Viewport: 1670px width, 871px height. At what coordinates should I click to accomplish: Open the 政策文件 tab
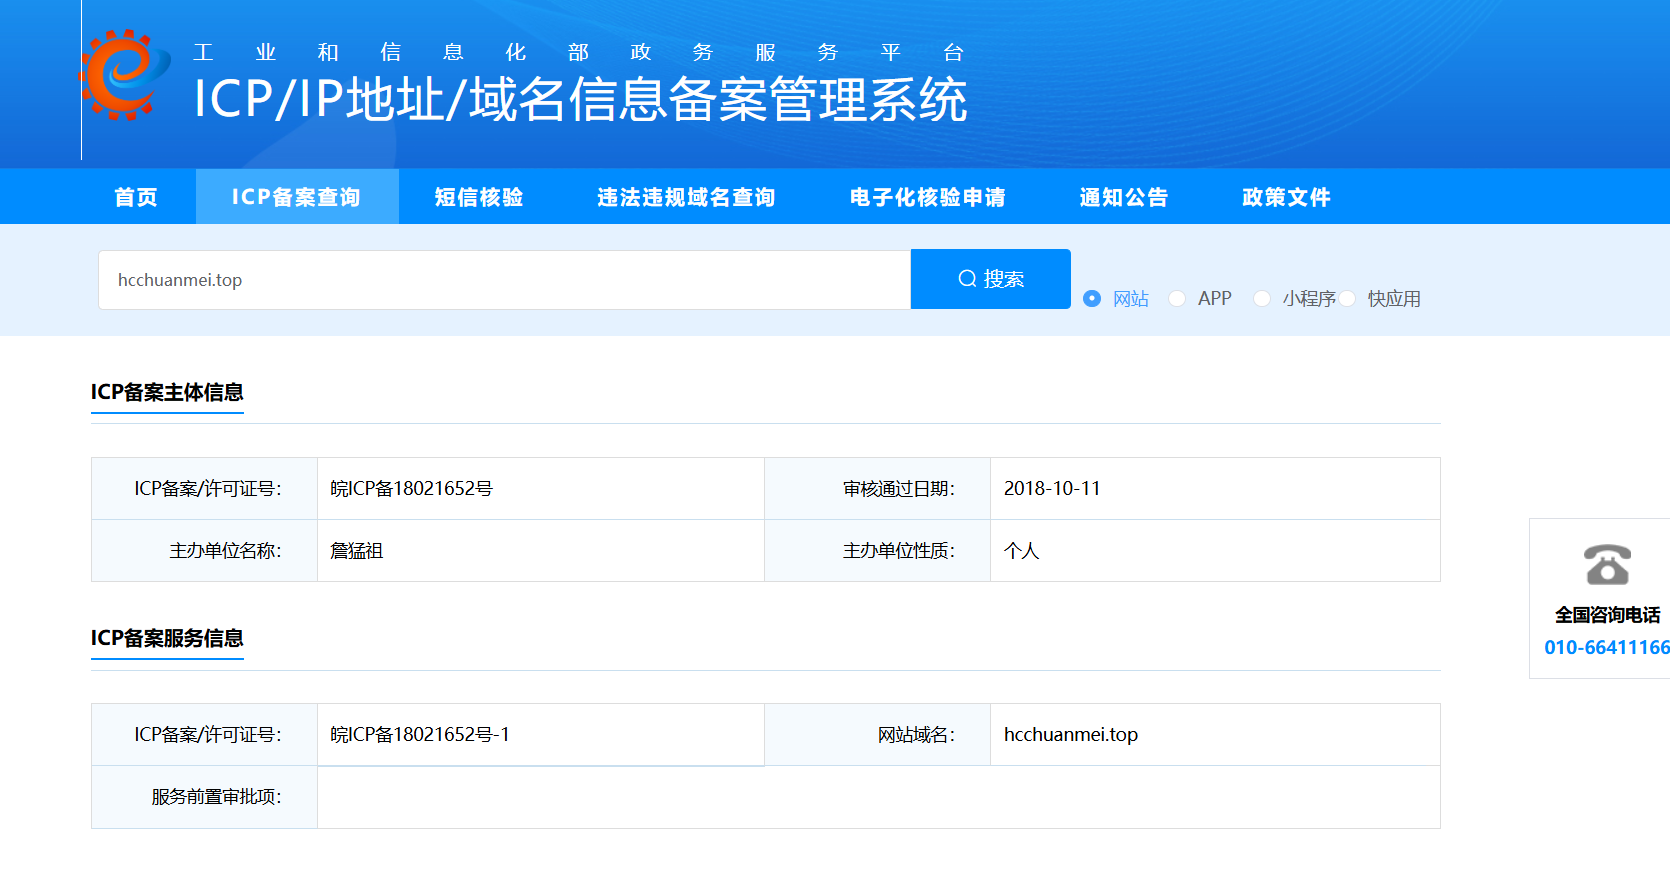(1287, 197)
